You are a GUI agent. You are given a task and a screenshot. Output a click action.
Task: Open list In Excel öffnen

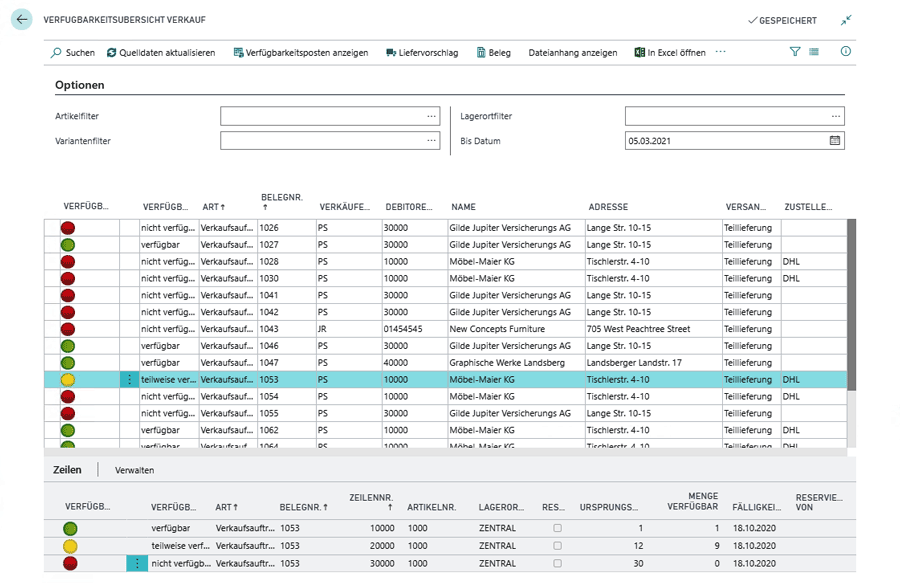point(670,53)
